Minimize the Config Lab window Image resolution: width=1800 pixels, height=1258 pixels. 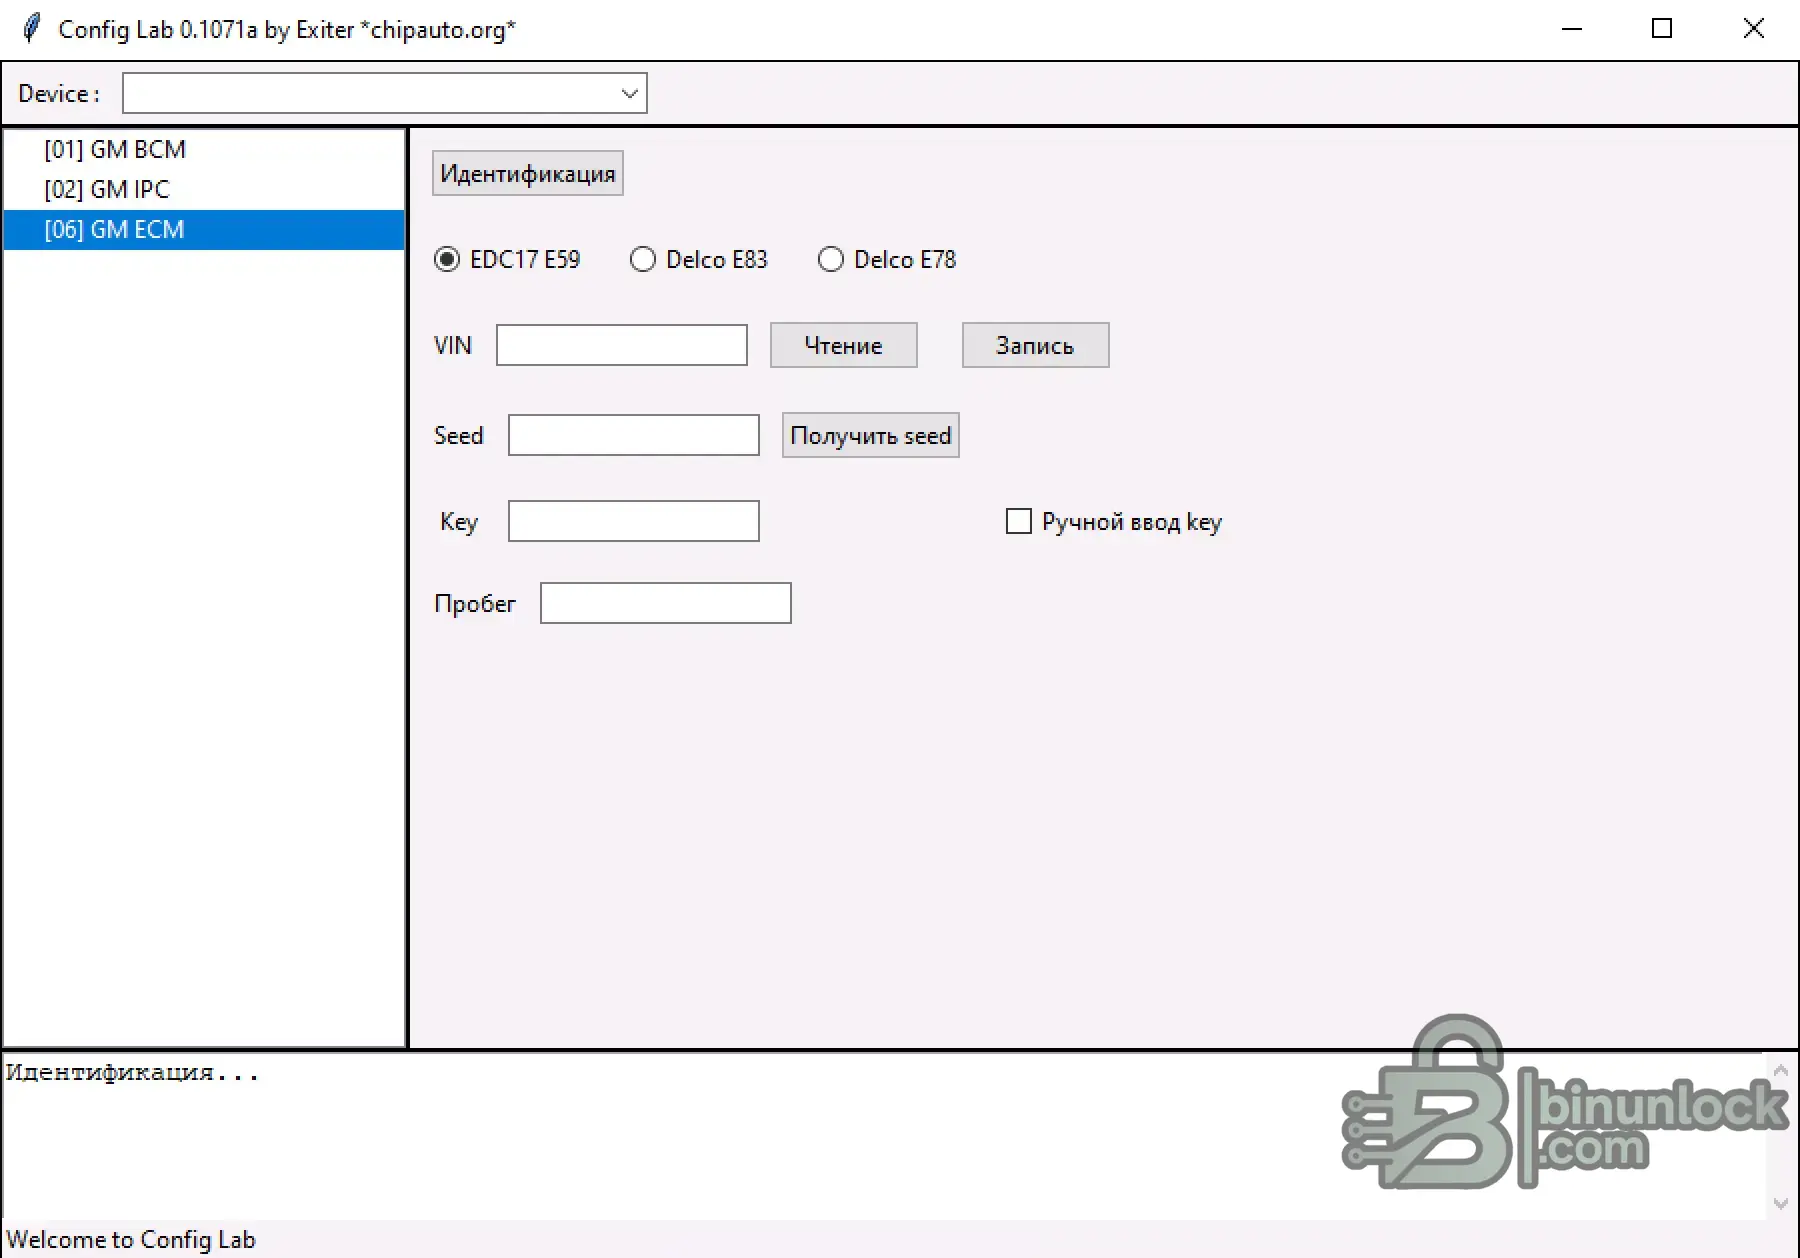point(1572,29)
